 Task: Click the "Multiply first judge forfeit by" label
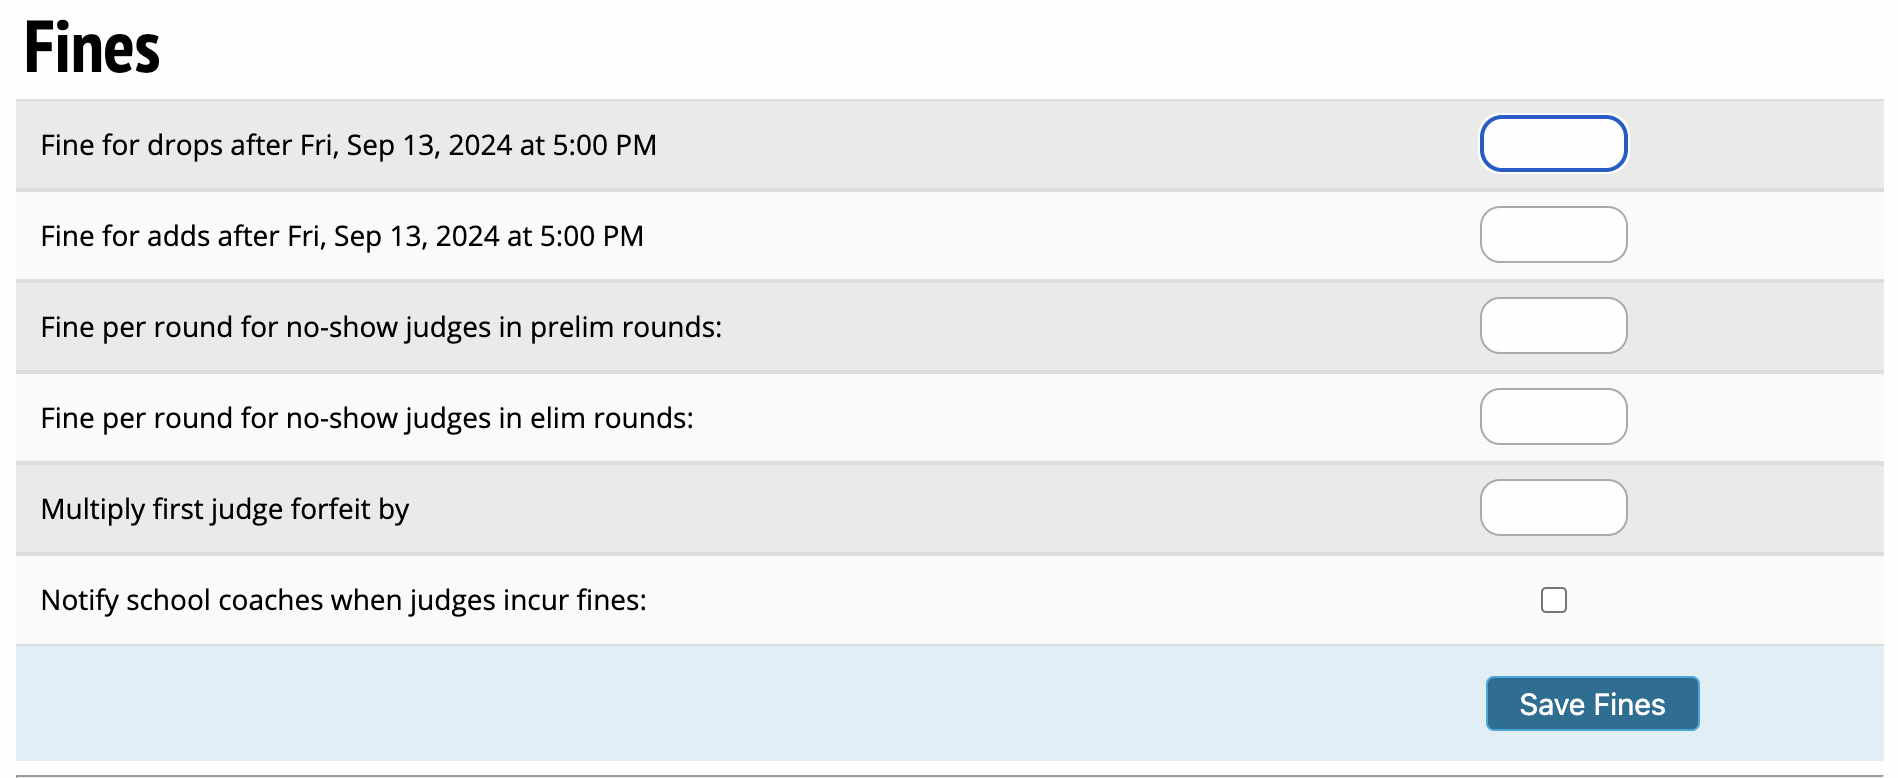pyautogui.click(x=225, y=509)
